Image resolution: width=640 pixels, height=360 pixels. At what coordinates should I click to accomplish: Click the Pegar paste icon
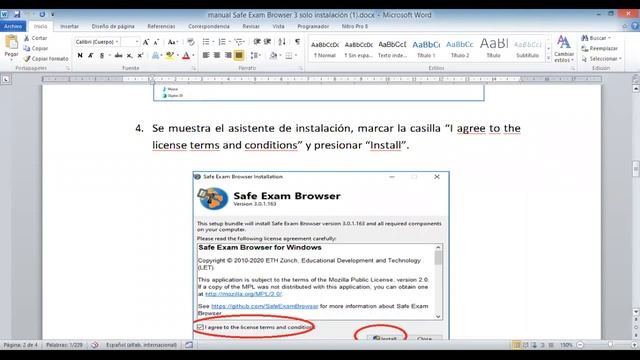(x=11, y=42)
